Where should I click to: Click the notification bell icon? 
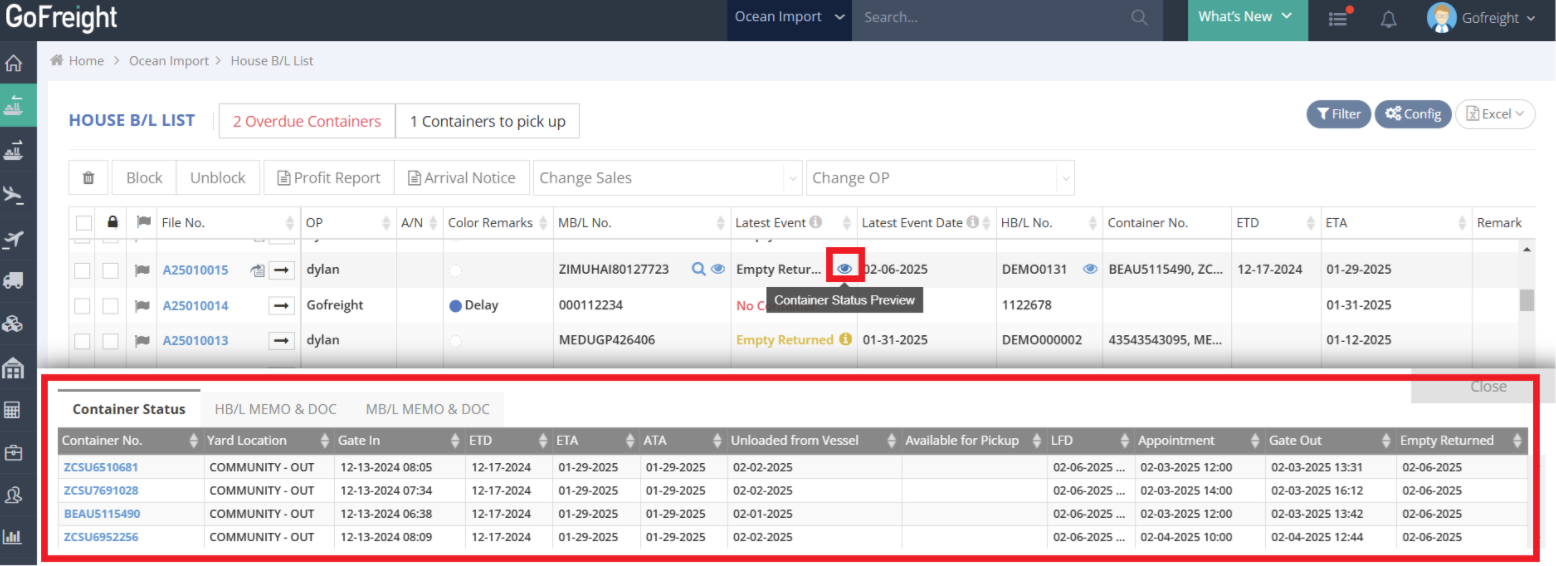(1388, 18)
